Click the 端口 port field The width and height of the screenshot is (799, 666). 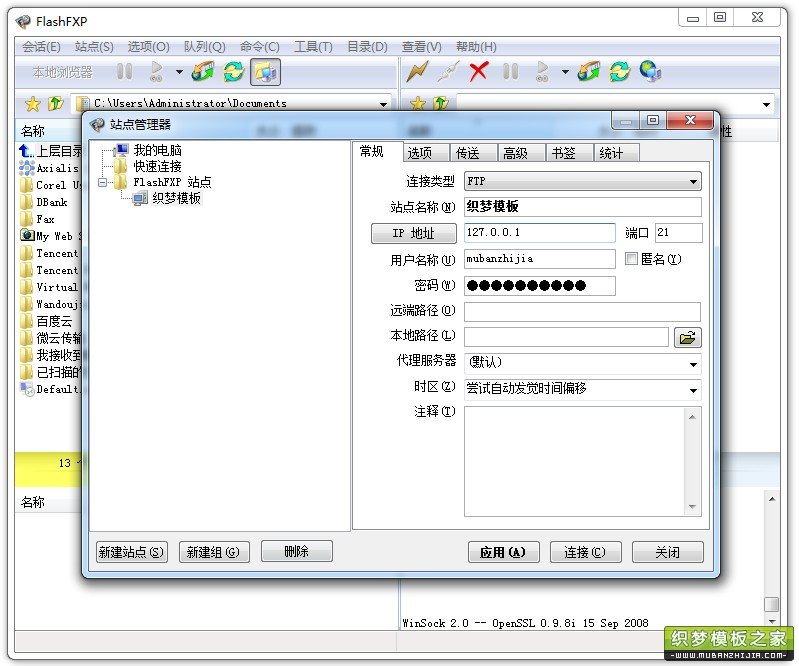coord(678,233)
